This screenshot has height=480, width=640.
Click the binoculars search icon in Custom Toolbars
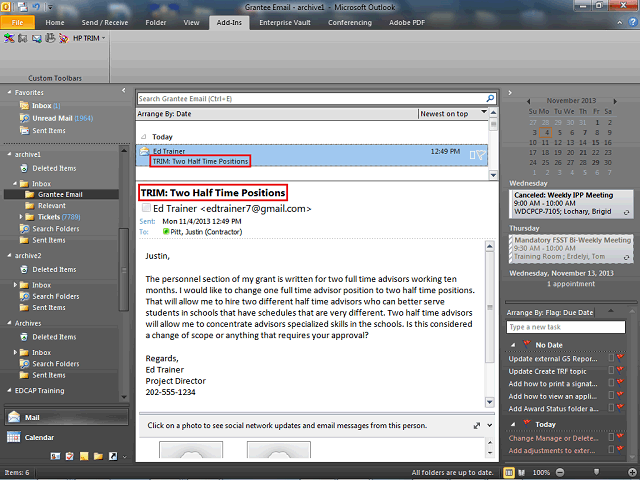pyautogui.click(x=23, y=38)
